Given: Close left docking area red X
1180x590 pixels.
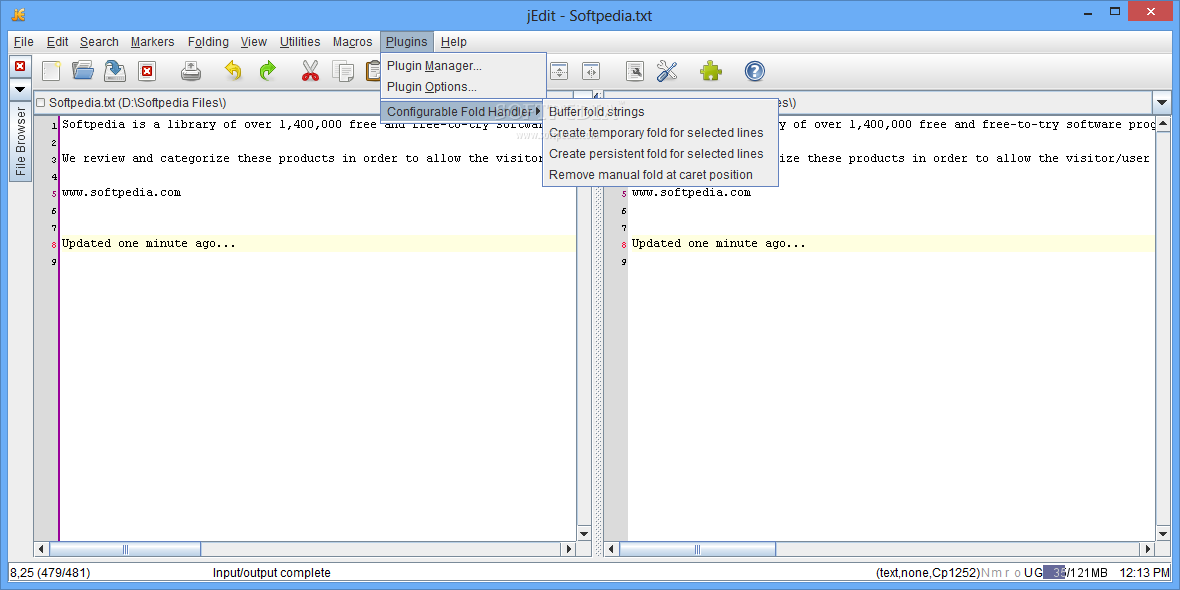Looking at the screenshot, I should pyautogui.click(x=20, y=66).
